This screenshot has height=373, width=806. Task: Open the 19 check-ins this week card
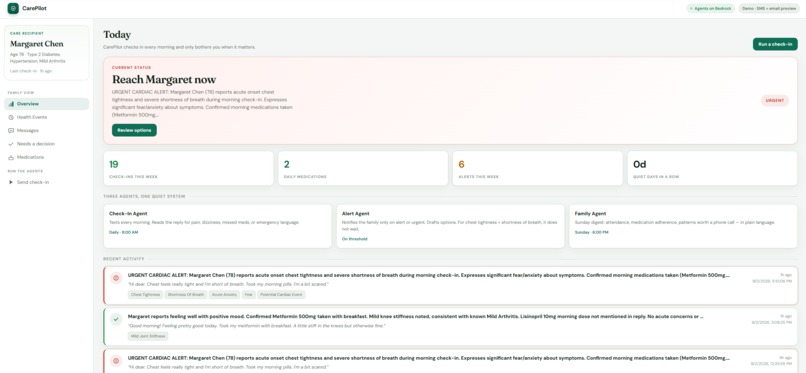pyautogui.click(x=189, y=169)
